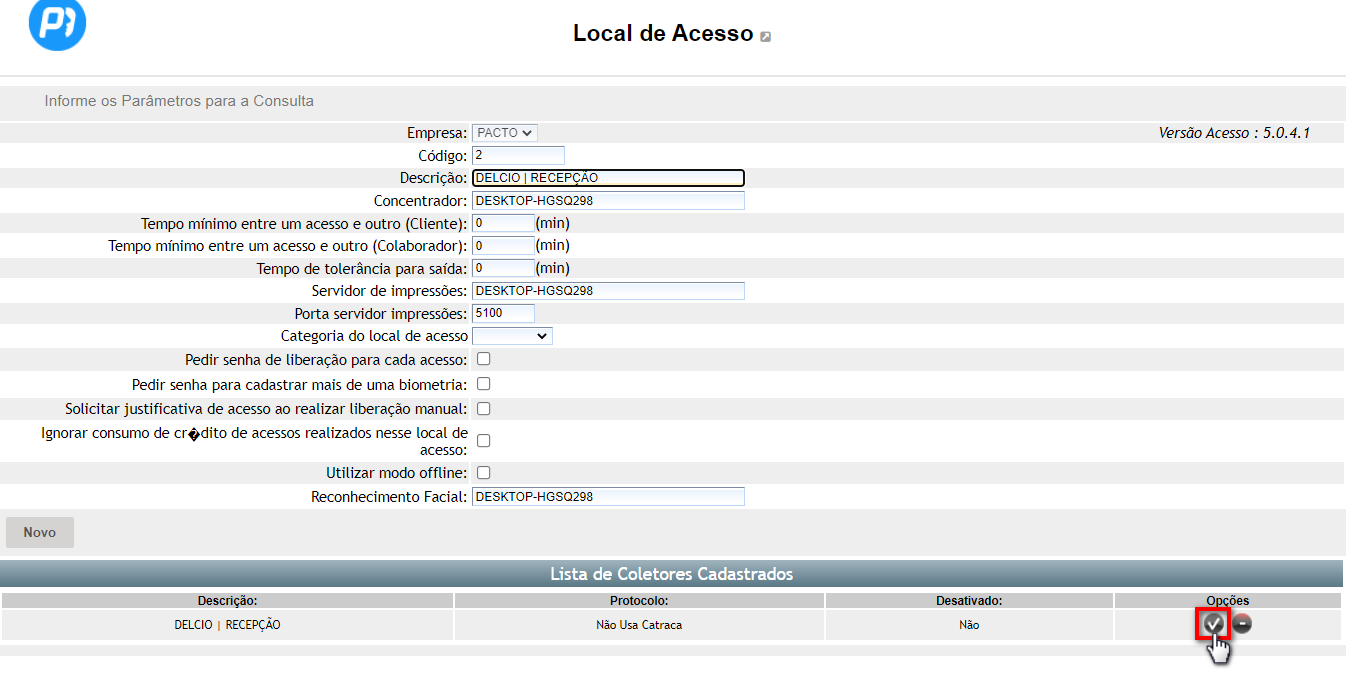Focus the Descrição text field
1346x676 pixels.
pos(608,178)
